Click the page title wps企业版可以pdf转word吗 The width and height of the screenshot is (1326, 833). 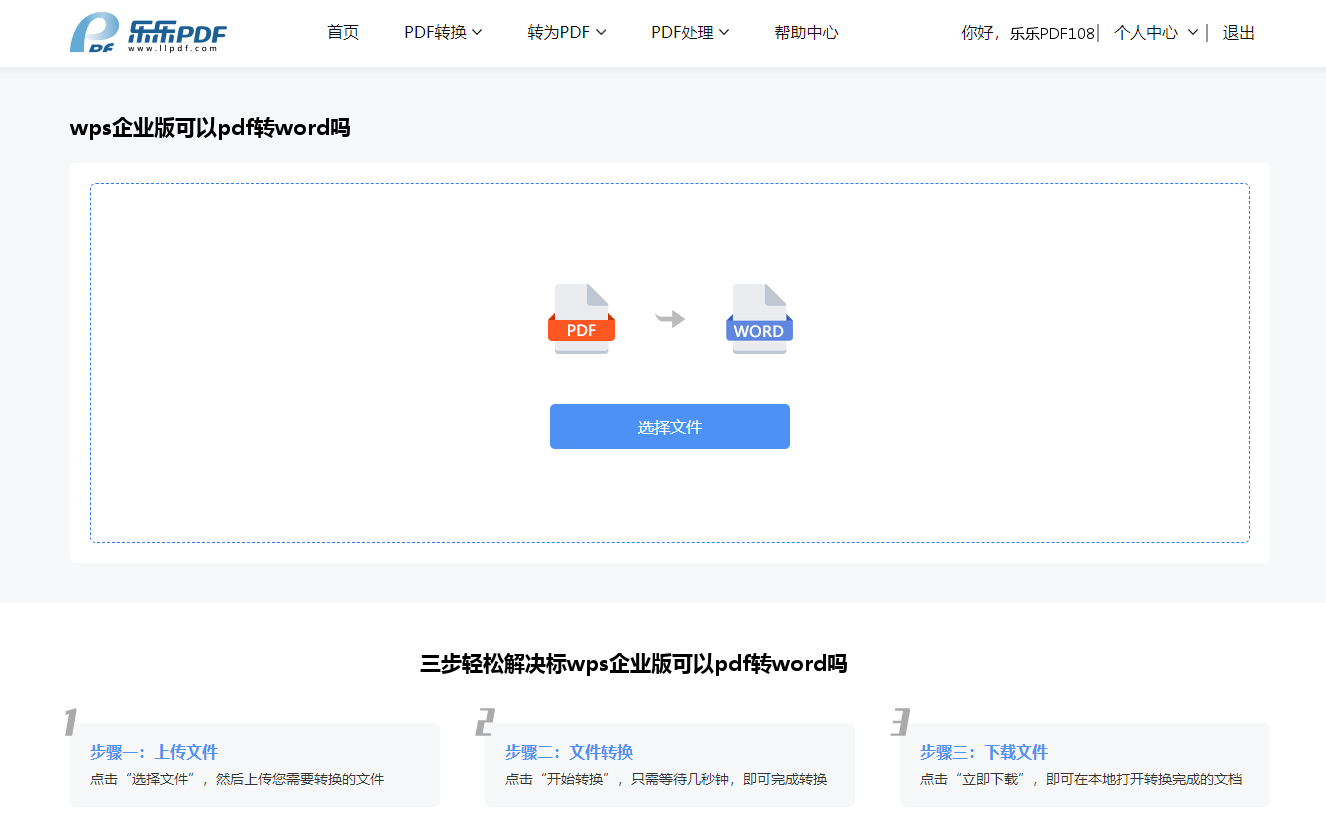pos(210,128)
